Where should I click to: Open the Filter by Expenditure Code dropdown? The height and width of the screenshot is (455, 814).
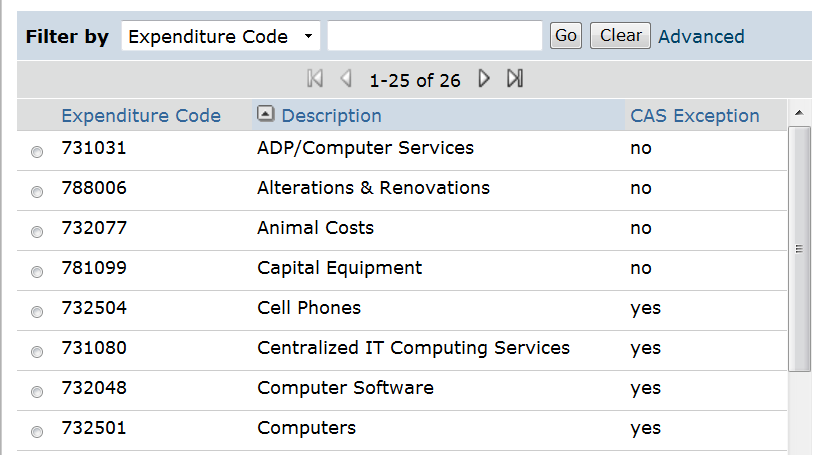pos(221,36)
